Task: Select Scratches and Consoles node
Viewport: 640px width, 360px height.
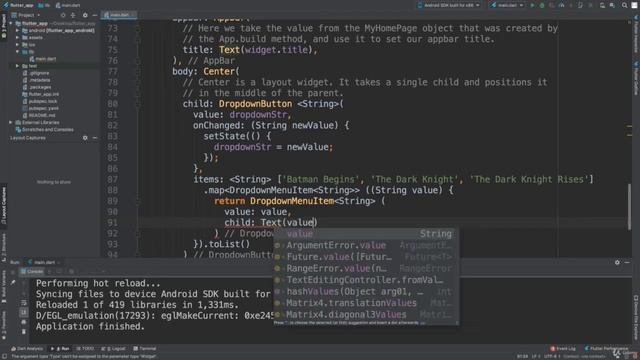Action: pos(44,130)
